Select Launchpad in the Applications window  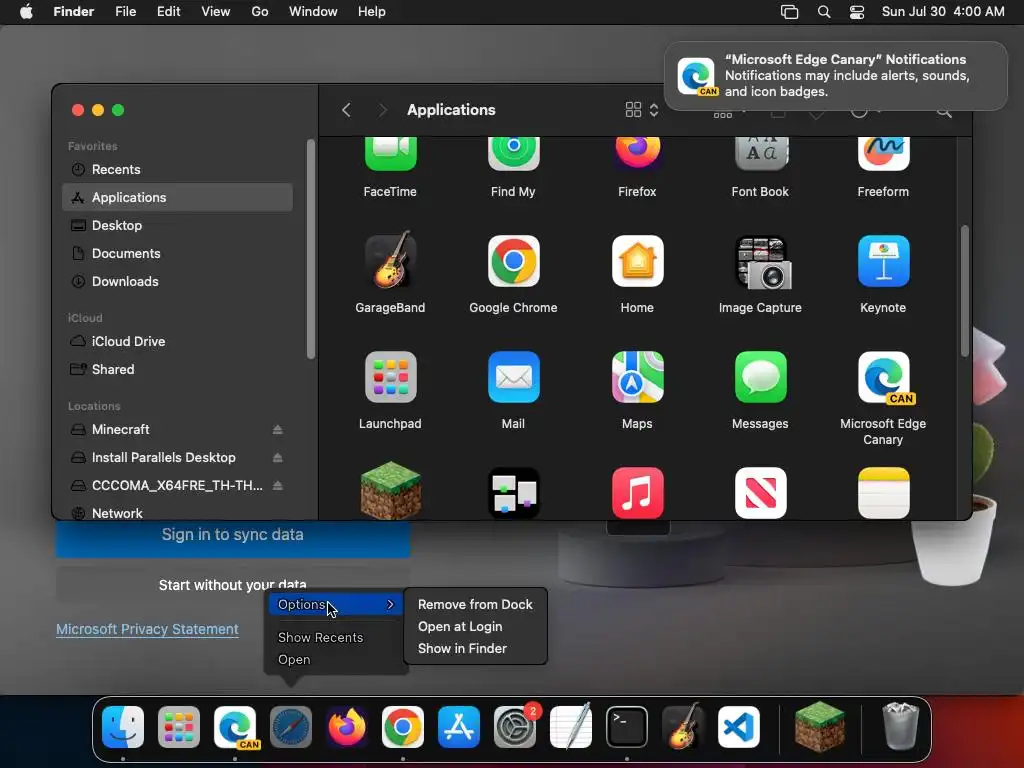click(390, 377)
